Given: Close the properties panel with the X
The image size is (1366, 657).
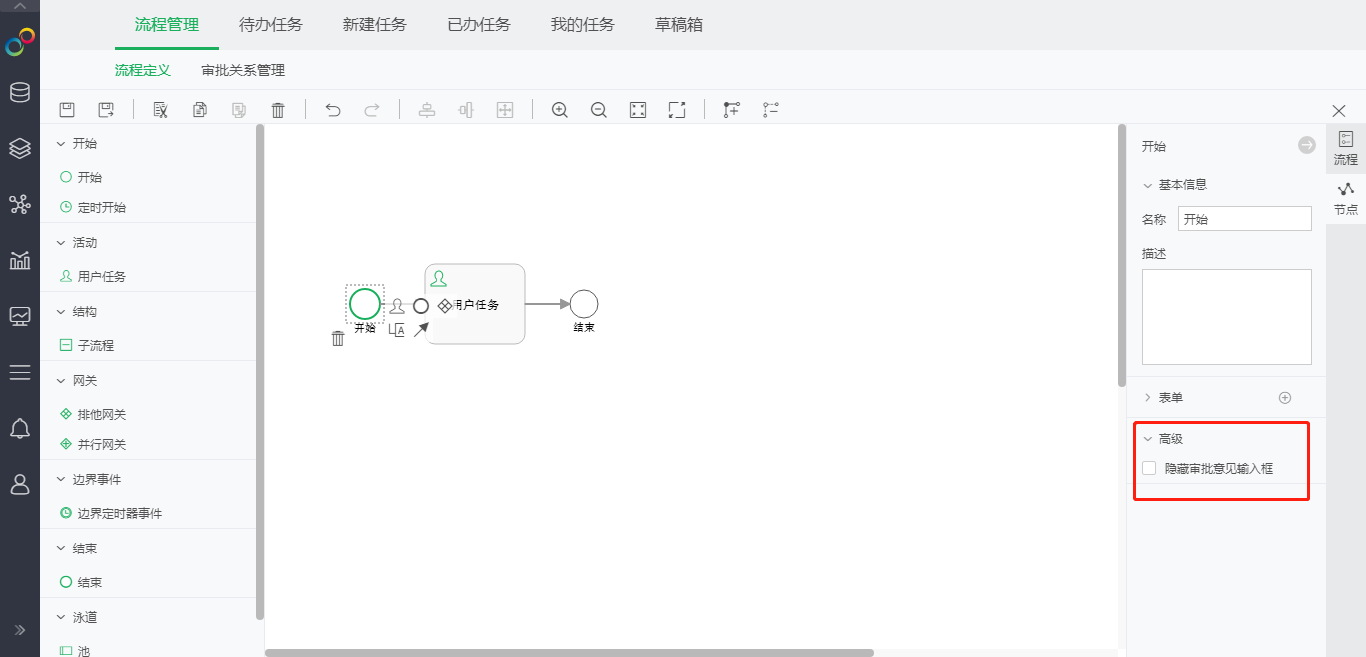Looking at the screenshot, I should coord(1339,111).
